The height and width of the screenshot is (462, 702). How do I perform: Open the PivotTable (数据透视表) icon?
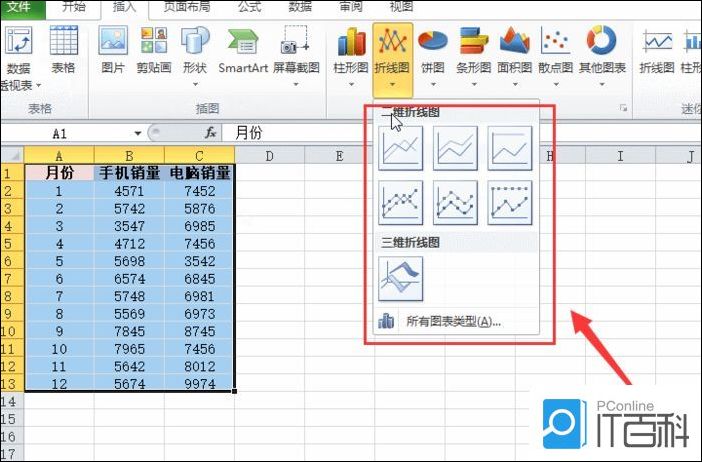[18, 41]
